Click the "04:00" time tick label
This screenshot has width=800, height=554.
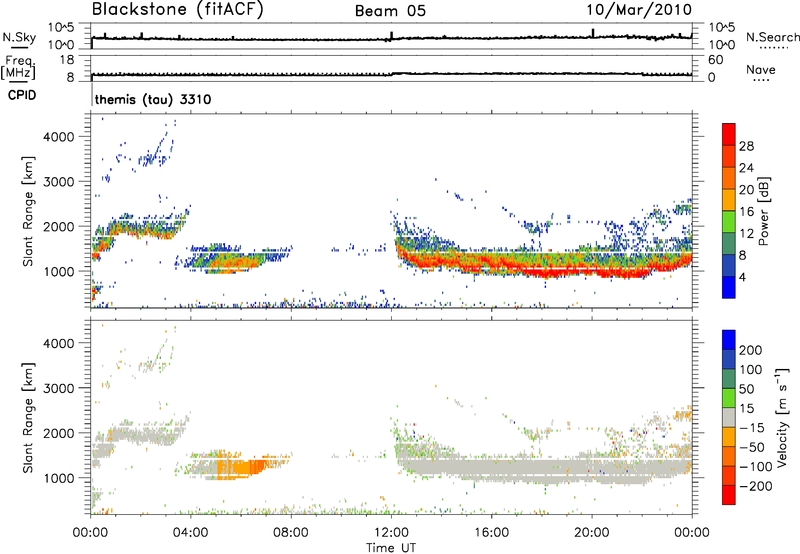190,533
